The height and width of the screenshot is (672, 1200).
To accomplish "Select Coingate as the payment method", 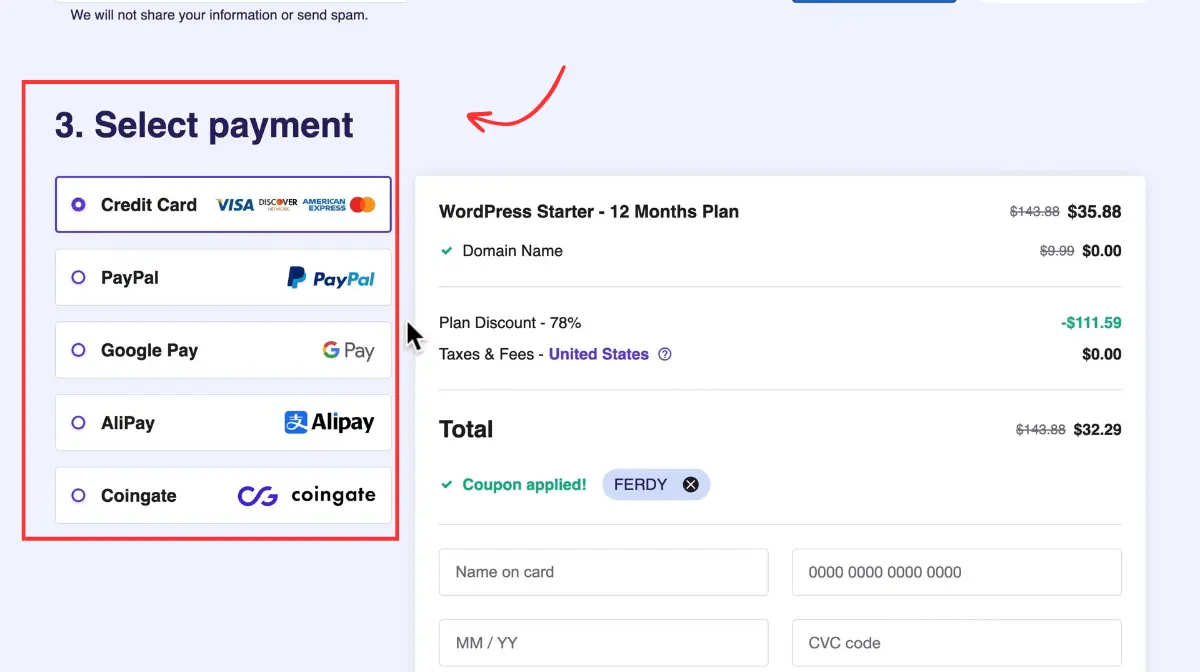I will (x=78, y=495).
